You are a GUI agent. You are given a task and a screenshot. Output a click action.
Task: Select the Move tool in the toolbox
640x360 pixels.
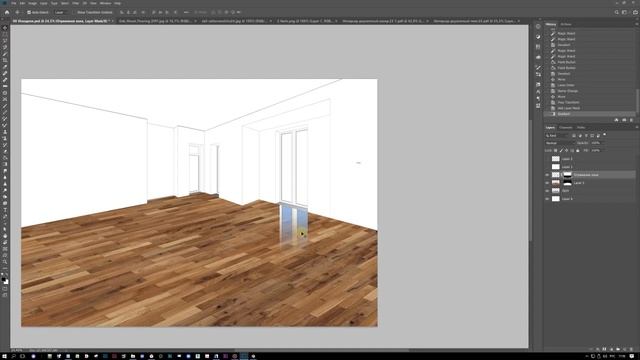(5, 28)
